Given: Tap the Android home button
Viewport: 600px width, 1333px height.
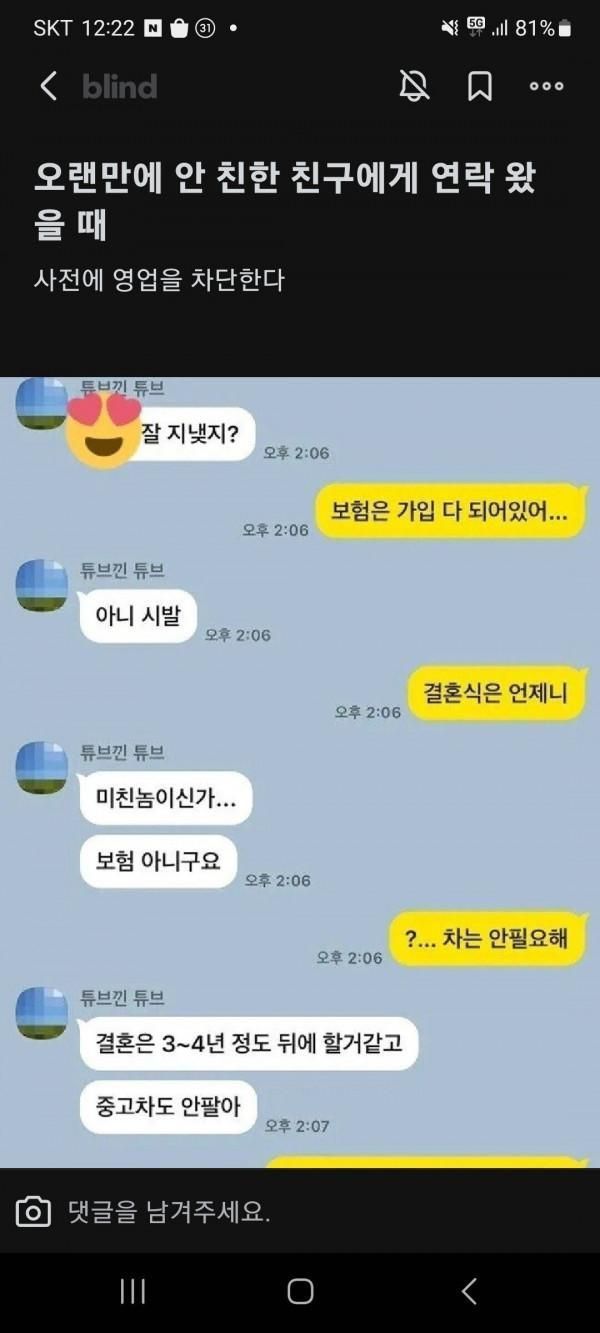Looking at the screenshot, I should click(300, 1291).
